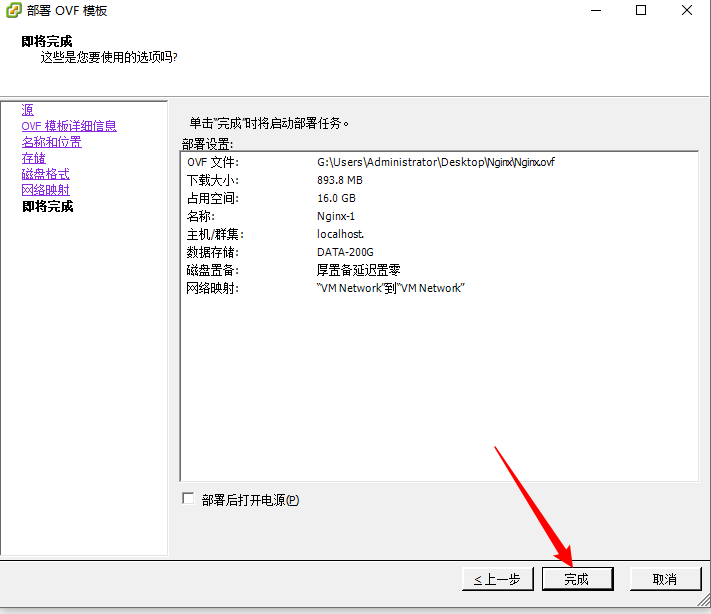
Task: Cancel the wizard with 取消
Action: click(x=665, y=579)
